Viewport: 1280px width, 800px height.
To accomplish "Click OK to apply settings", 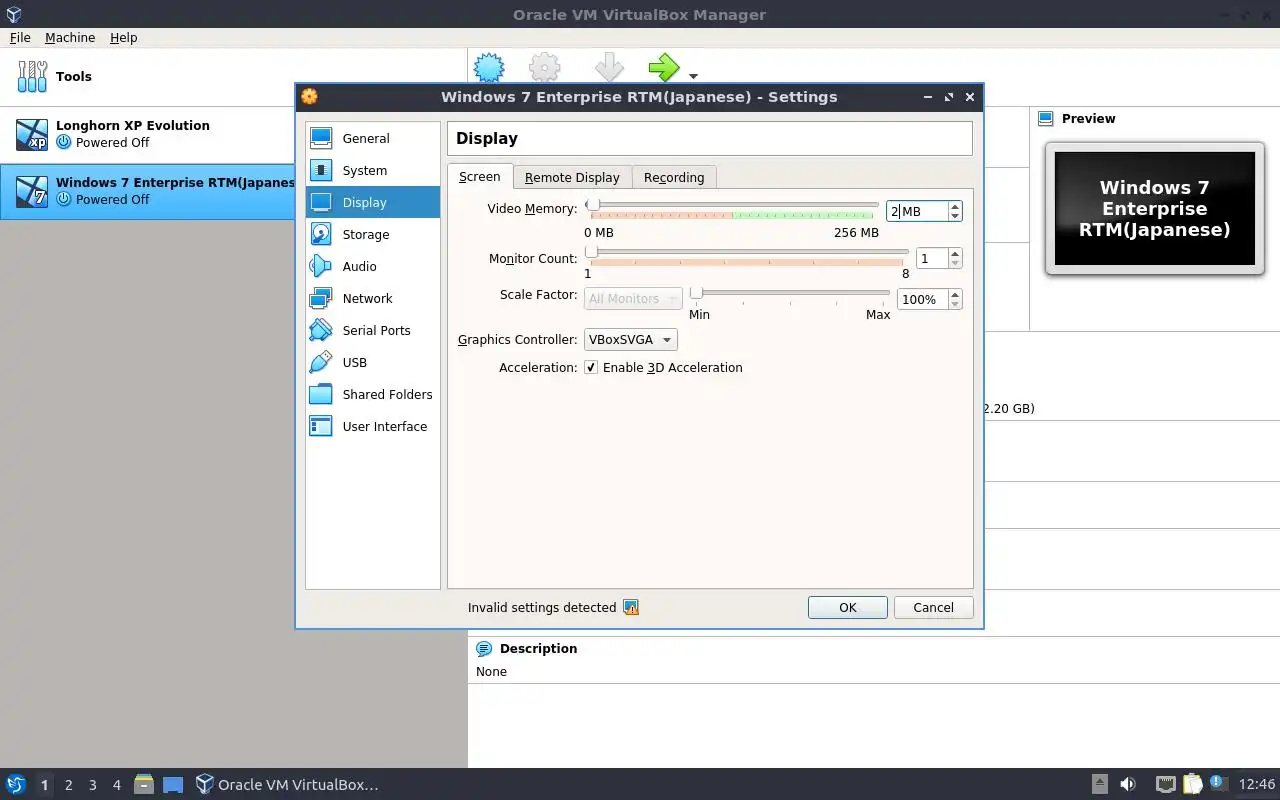I will 848,607.
